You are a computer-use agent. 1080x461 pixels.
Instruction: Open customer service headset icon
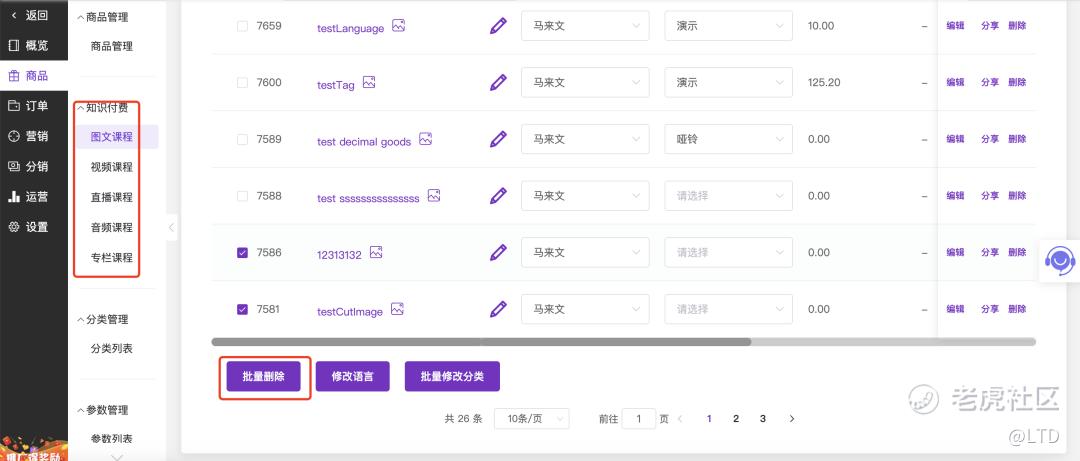[x=1060, y=260]
